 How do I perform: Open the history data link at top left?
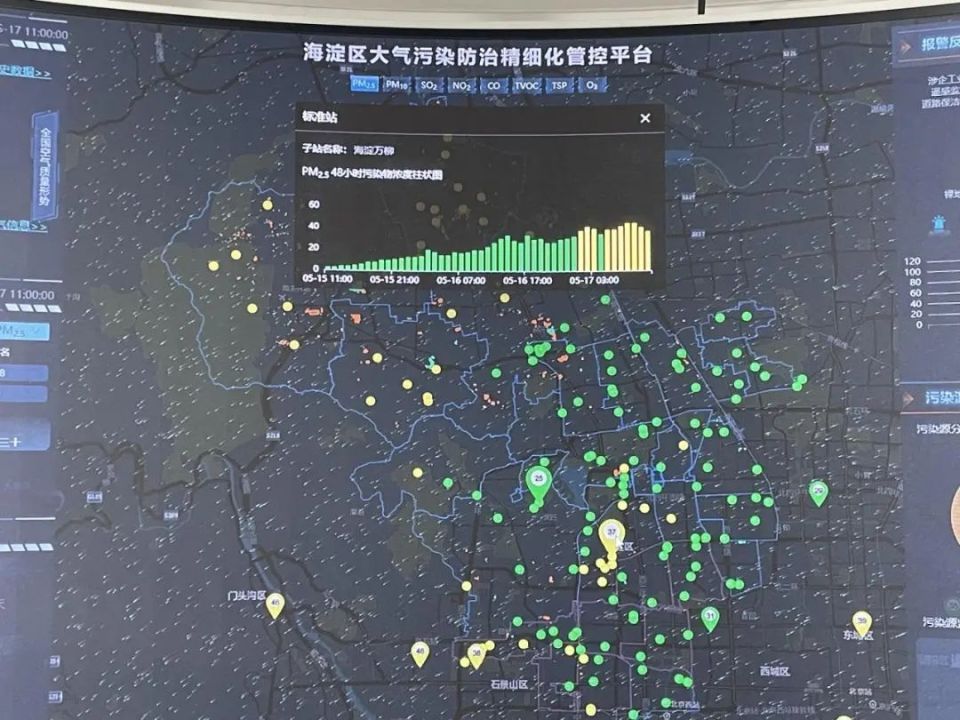coord(24,71)
